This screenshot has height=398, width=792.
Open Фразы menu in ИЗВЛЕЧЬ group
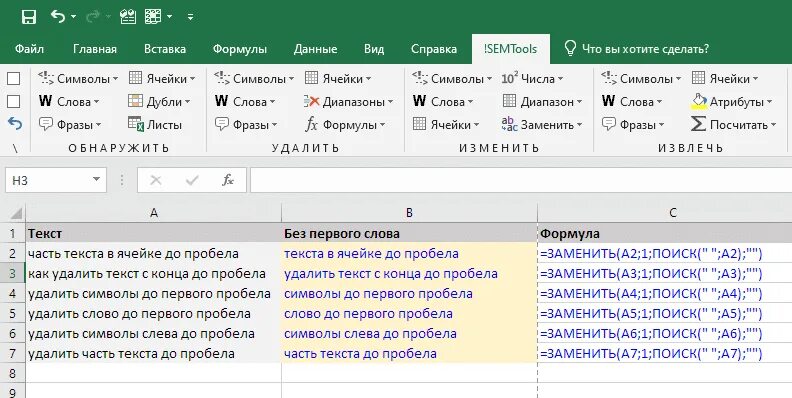tap(633, 124)
